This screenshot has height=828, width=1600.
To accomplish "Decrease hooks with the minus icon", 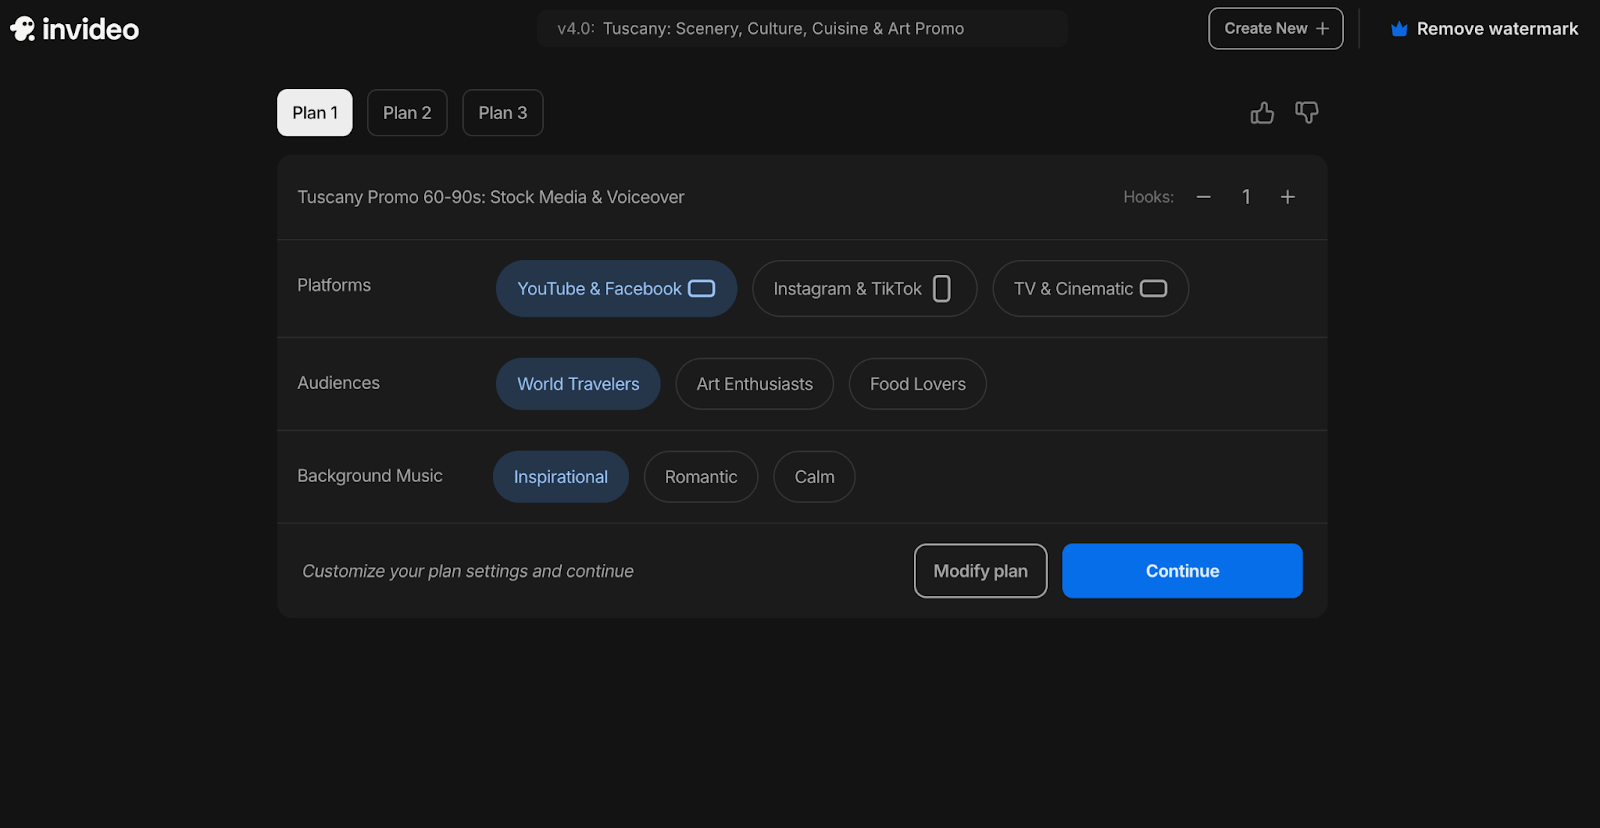I will click(x=1204, y=197).
